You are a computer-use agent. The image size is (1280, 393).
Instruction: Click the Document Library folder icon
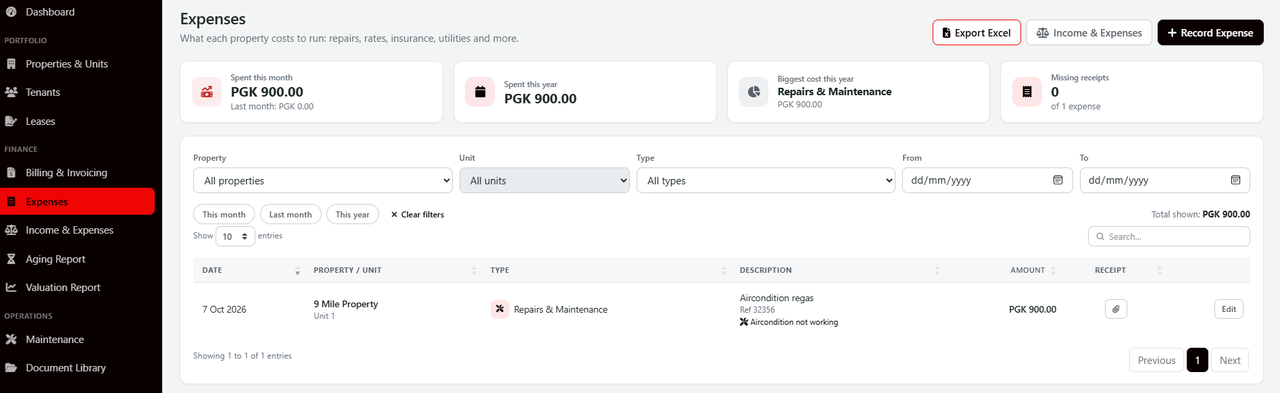[x=11, y=368]
